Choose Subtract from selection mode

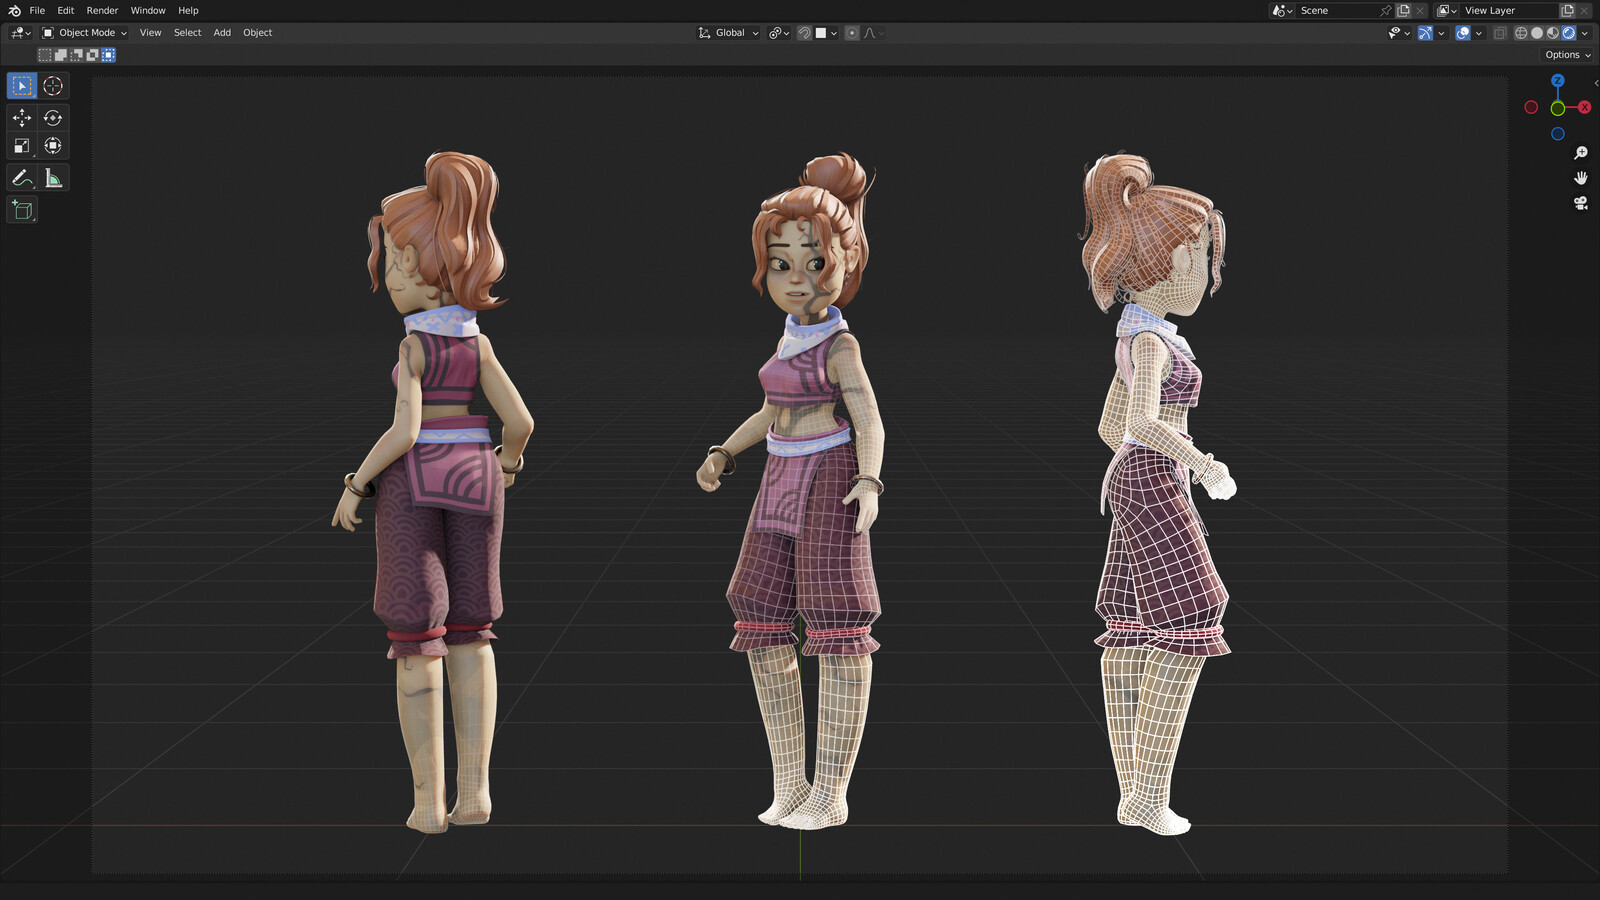point(76,55)
